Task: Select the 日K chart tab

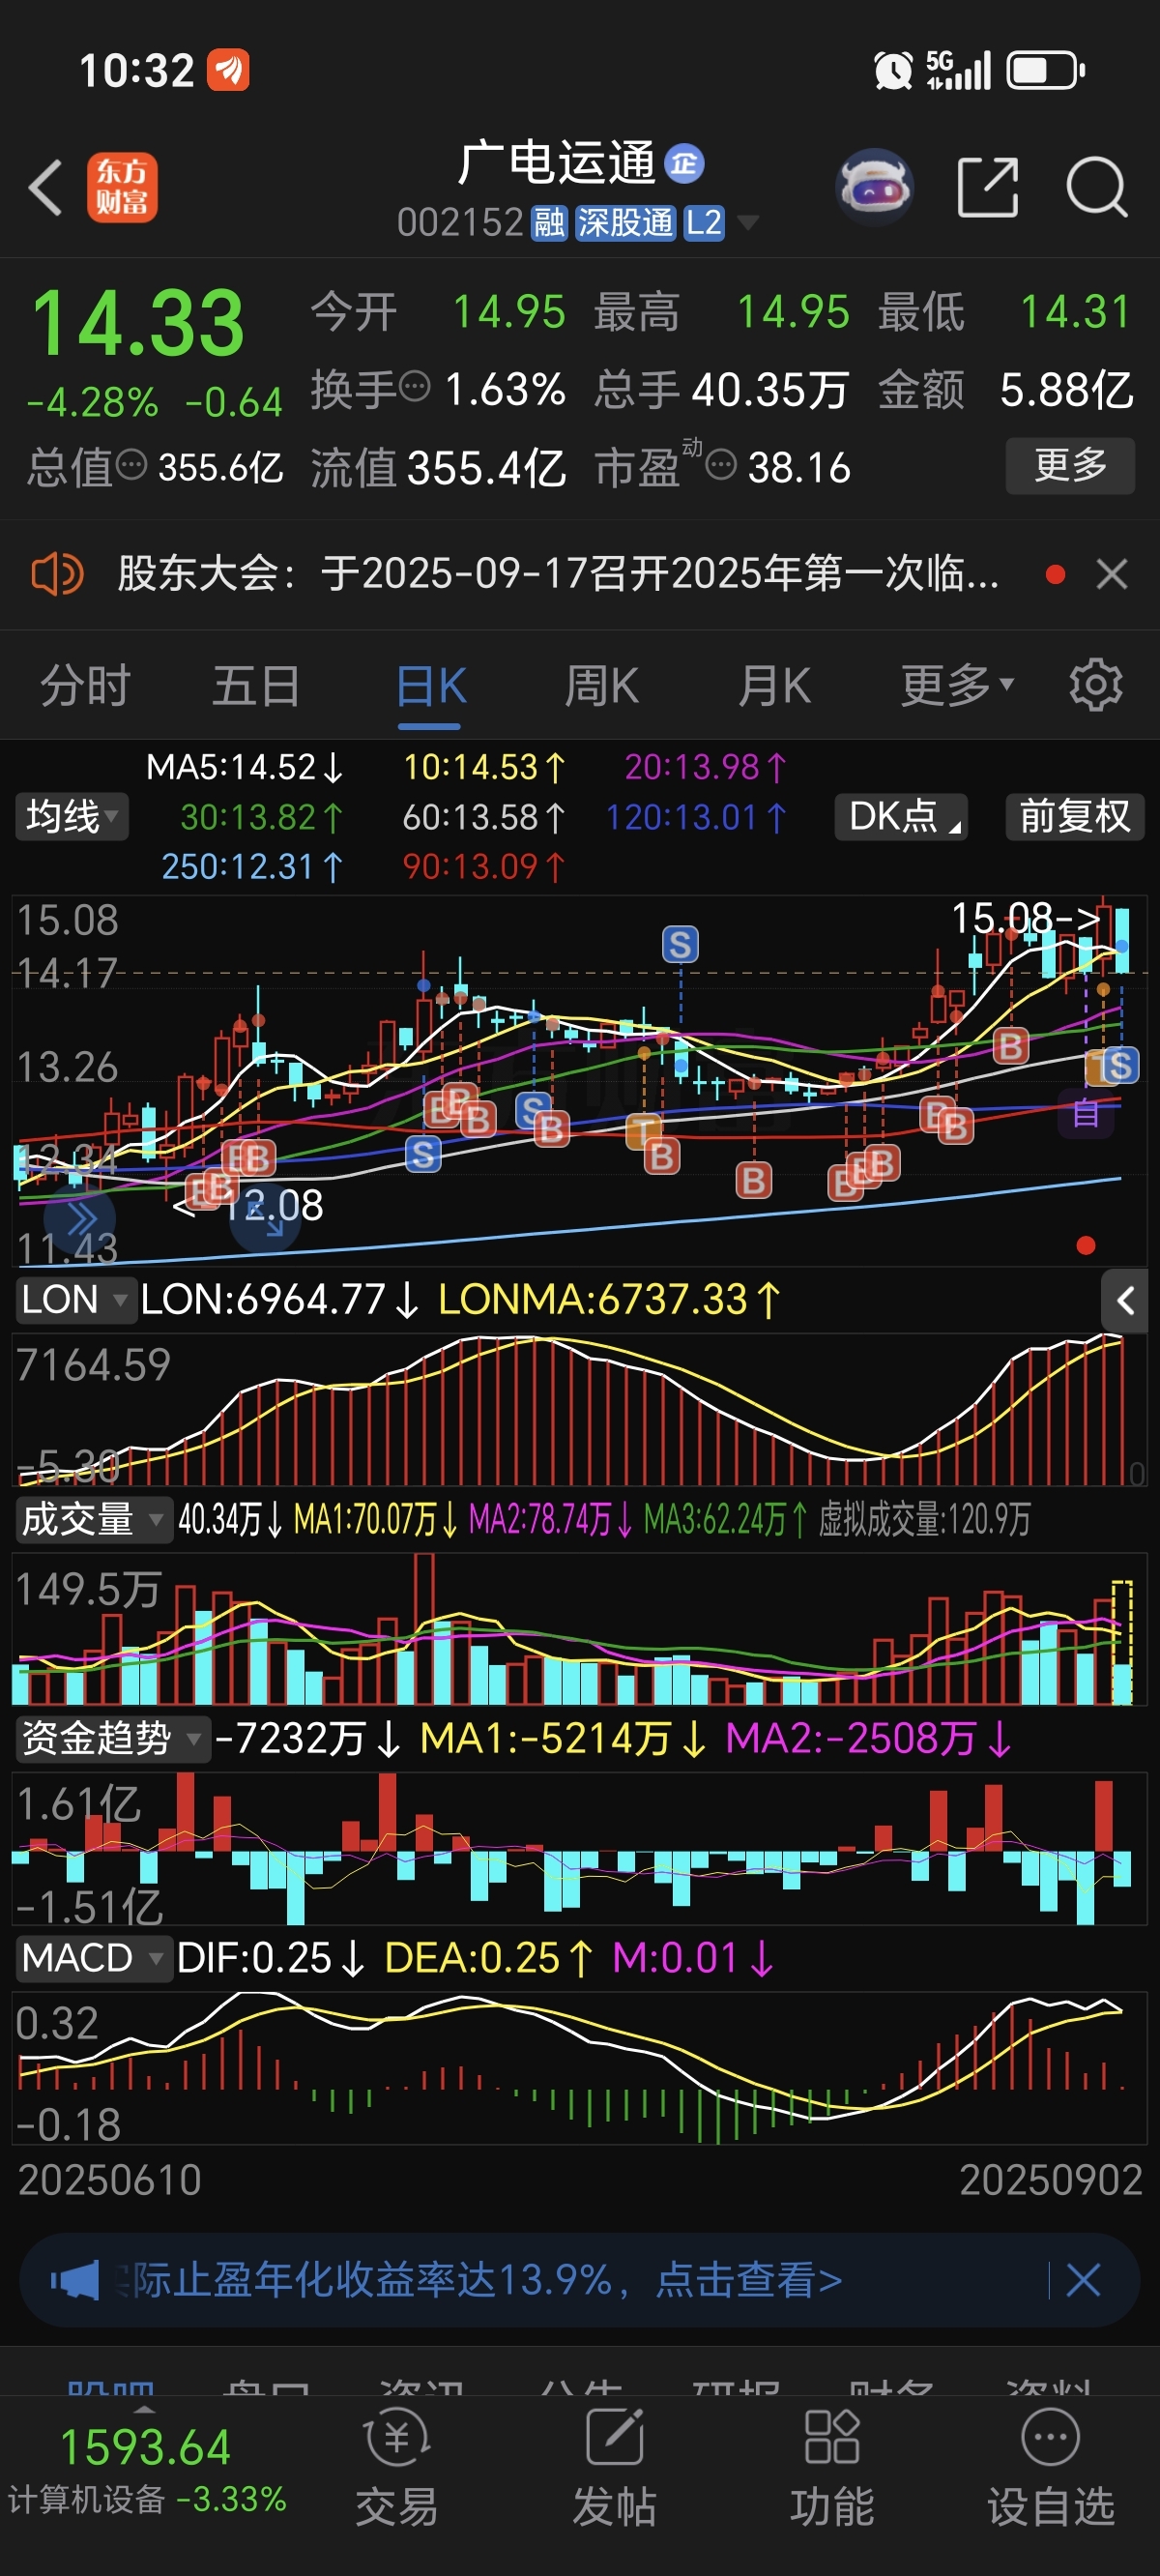Action: click(x=431, y=687)
